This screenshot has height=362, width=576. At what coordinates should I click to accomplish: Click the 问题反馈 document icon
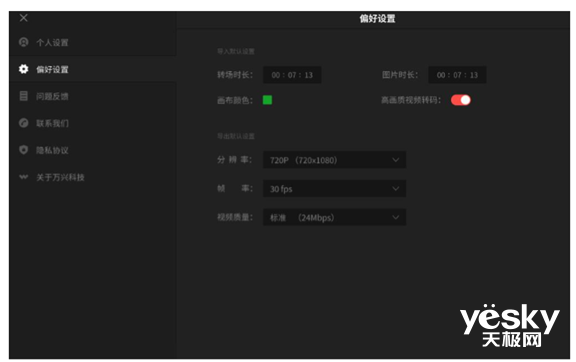(x=24, y=96)
